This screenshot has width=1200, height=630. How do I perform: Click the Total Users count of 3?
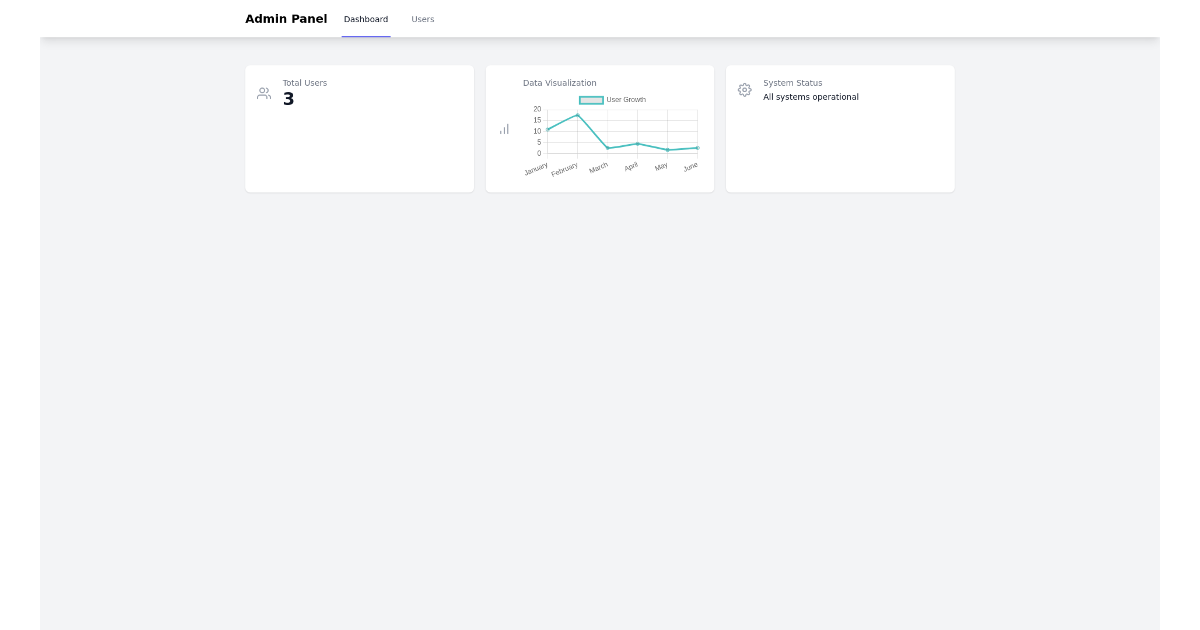[288, 98]
